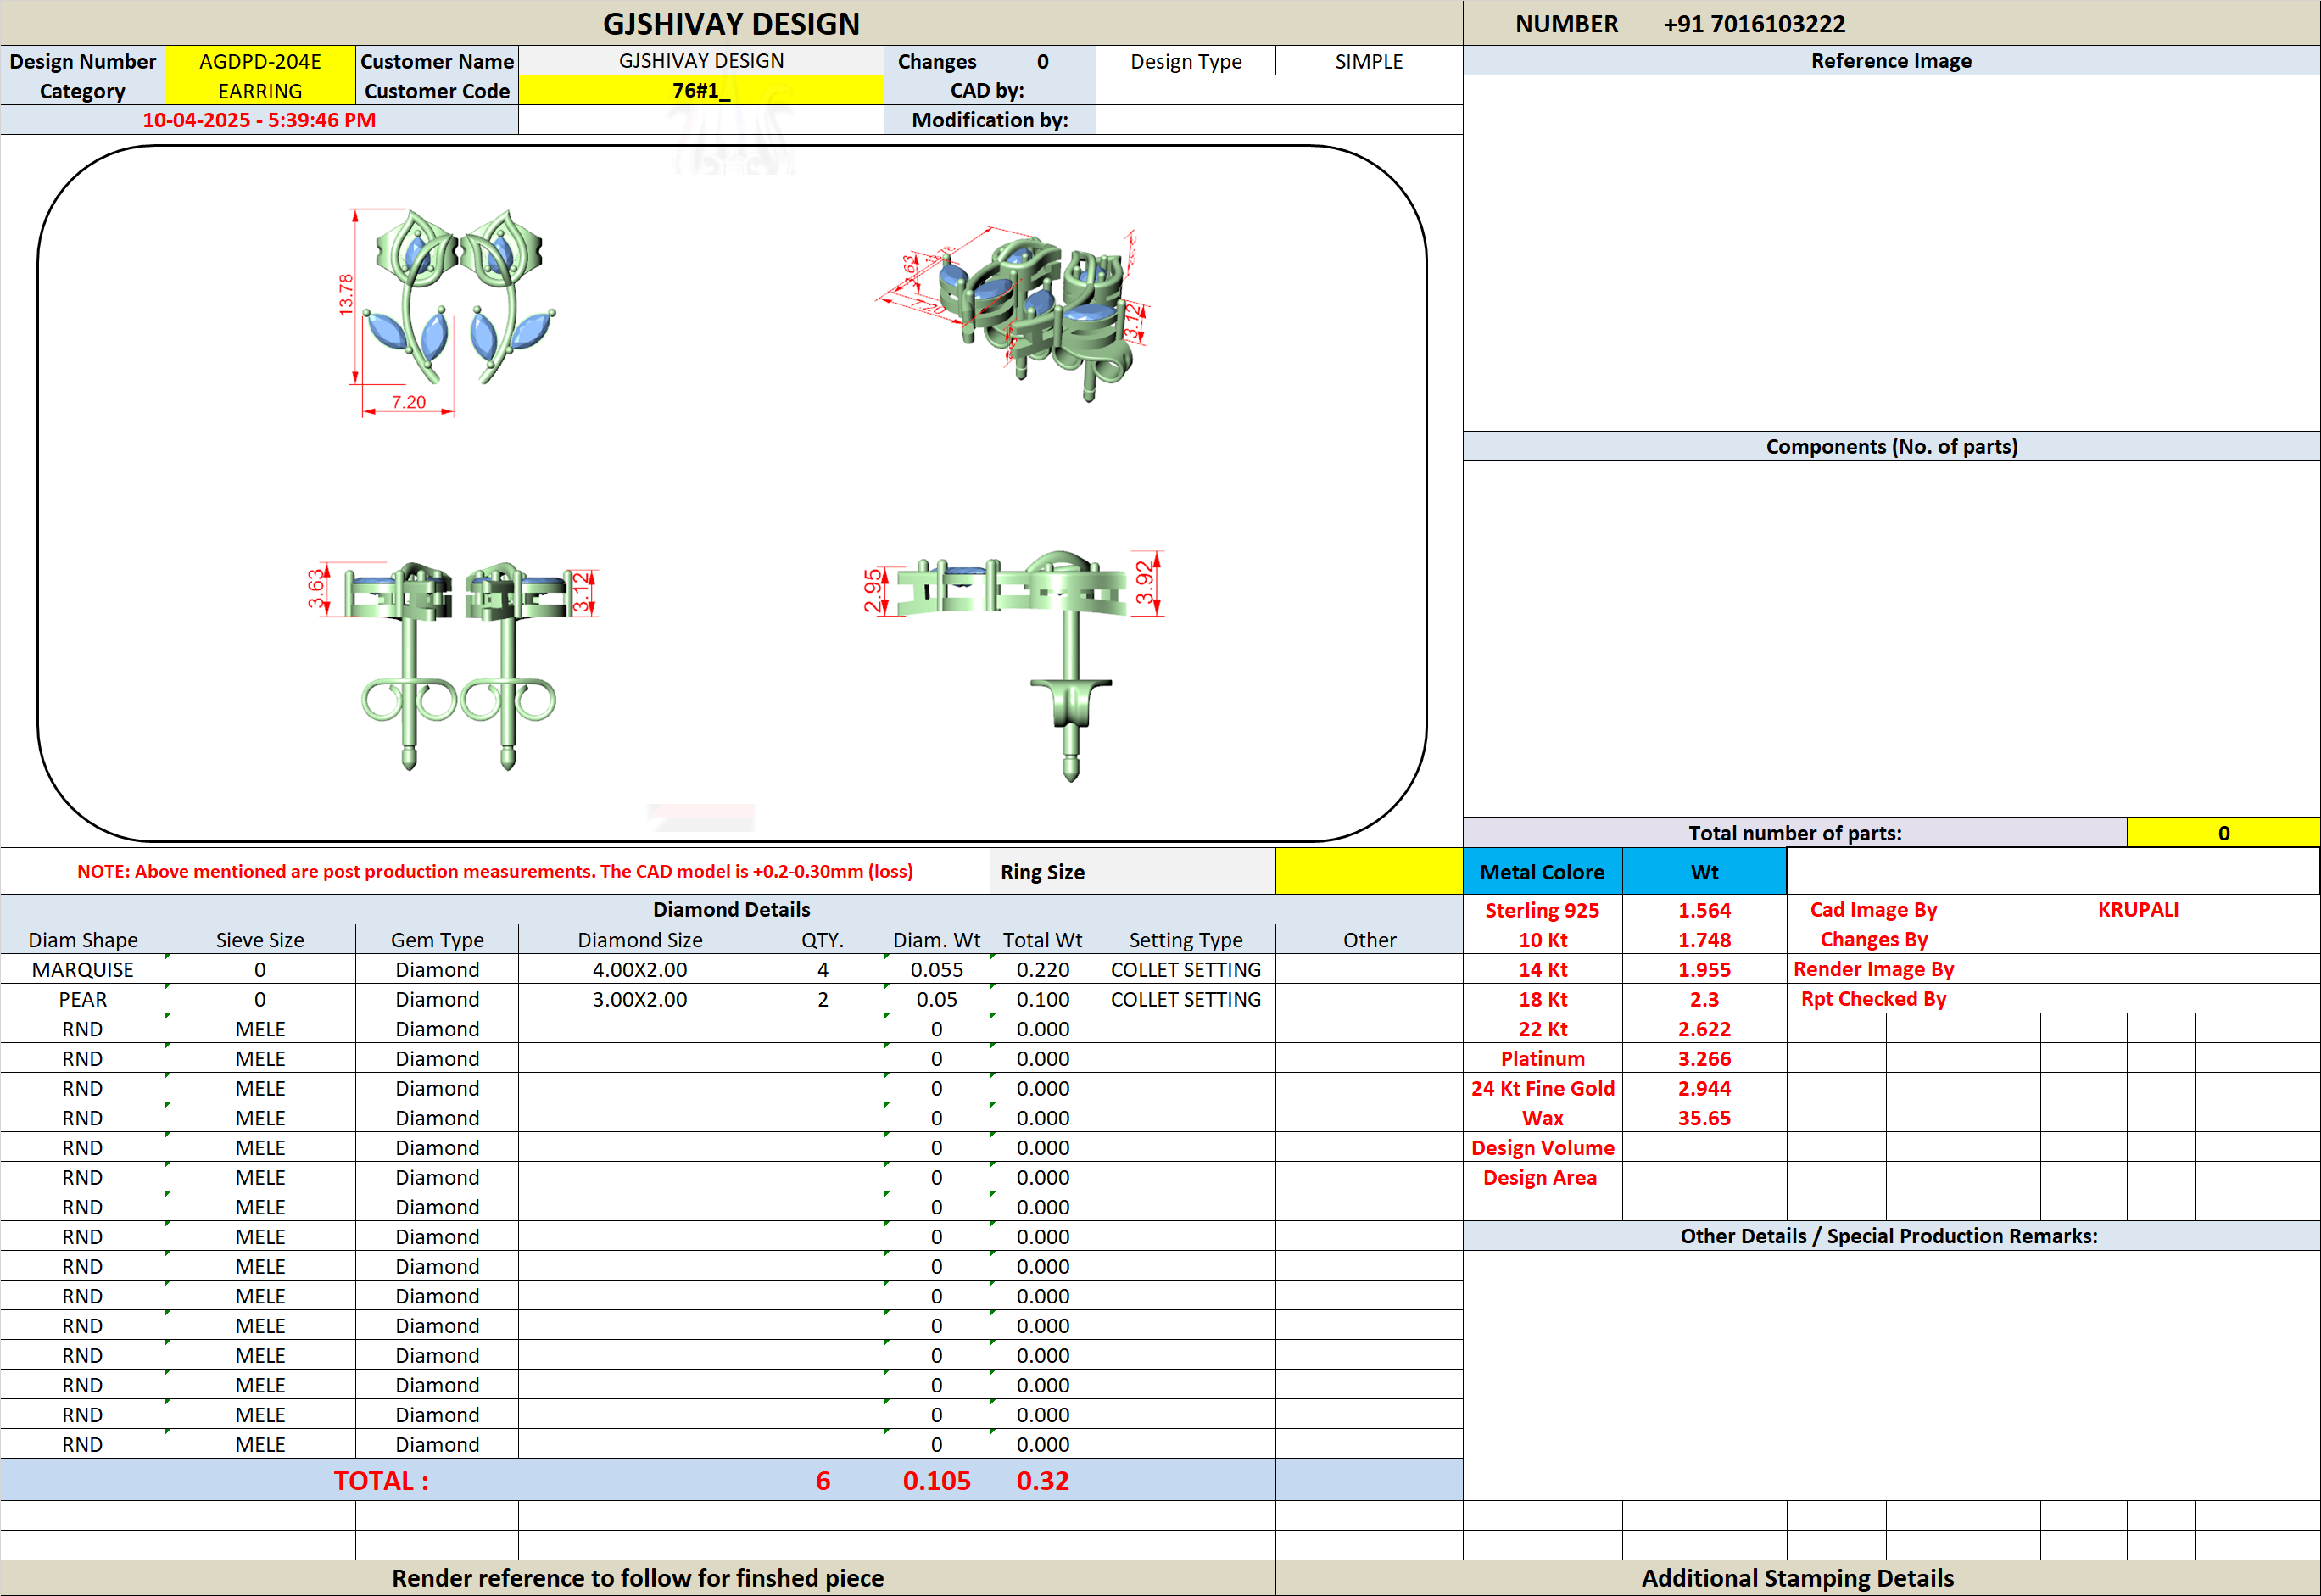Click MARQUISE row quantity 4
Viewport: 2321px width, 1596px height.
(x=822, y=969)
